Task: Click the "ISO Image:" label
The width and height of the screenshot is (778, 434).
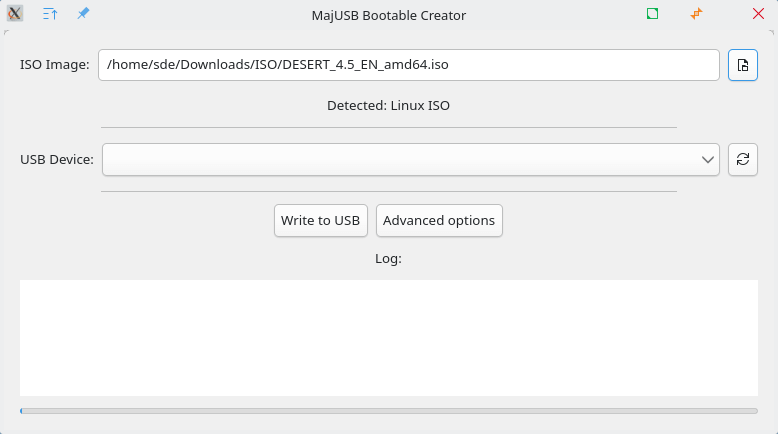Action: 55,65
